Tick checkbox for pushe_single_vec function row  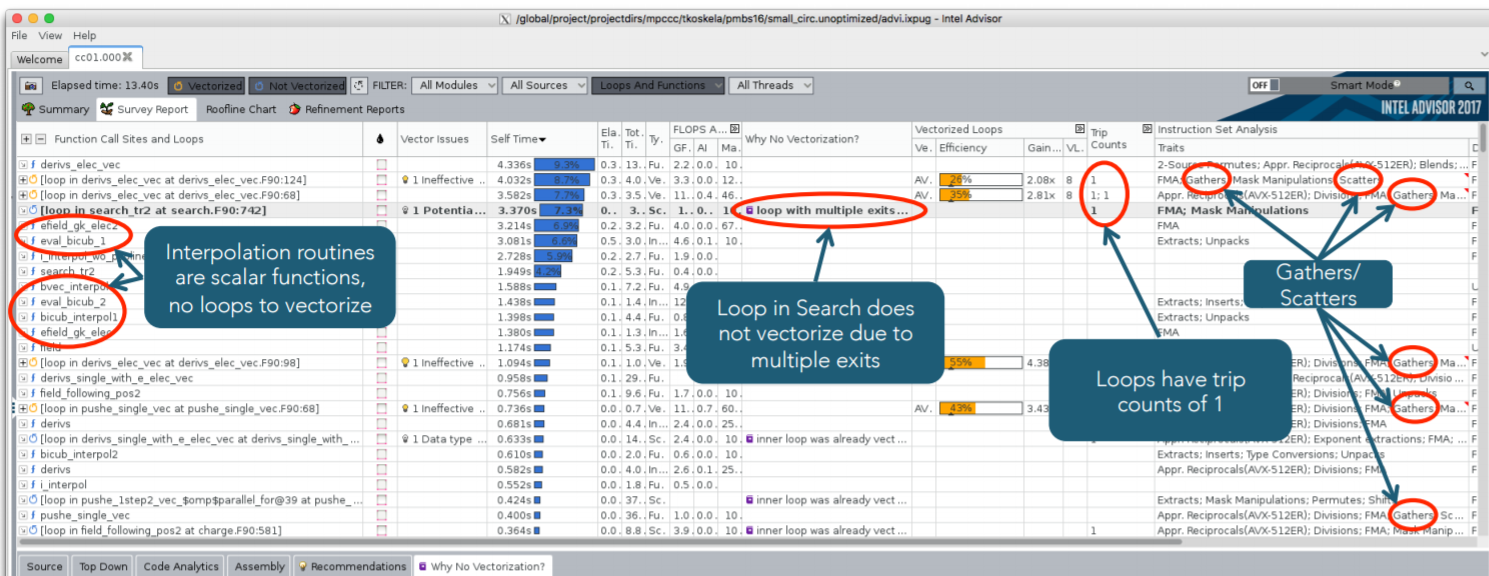coord(381,515)
